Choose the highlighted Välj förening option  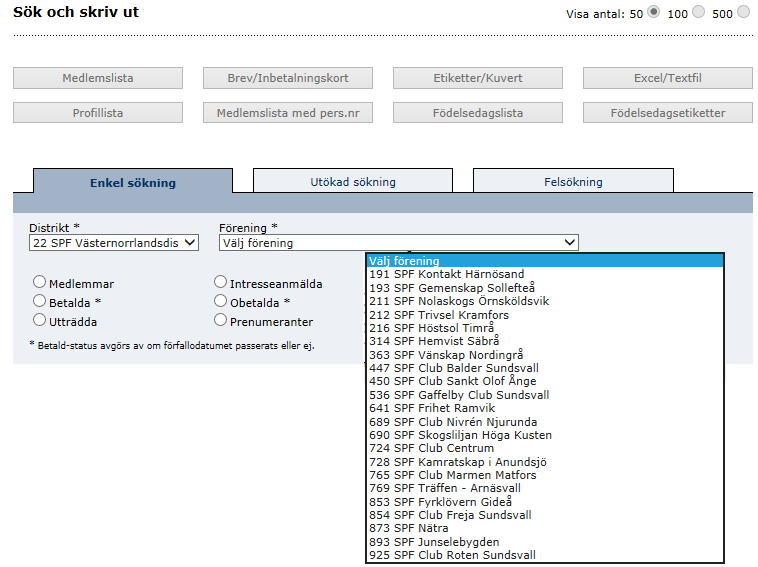pos(545,261)
